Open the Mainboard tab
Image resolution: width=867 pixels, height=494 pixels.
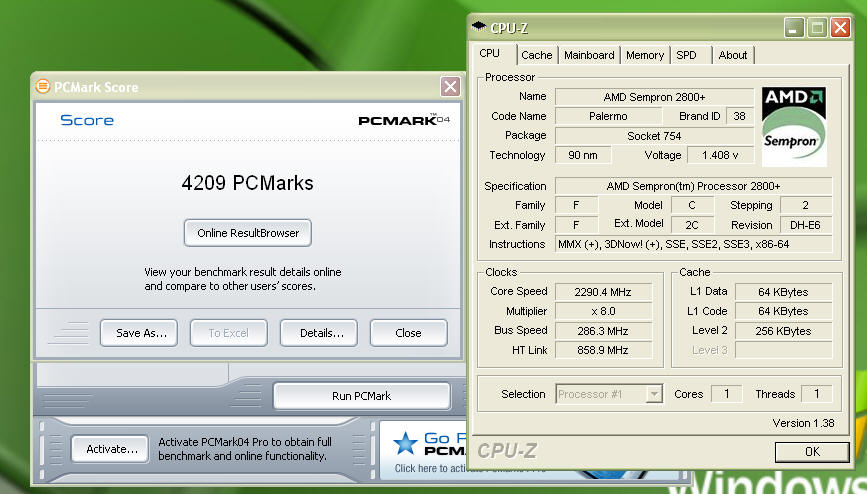(589, 55)
